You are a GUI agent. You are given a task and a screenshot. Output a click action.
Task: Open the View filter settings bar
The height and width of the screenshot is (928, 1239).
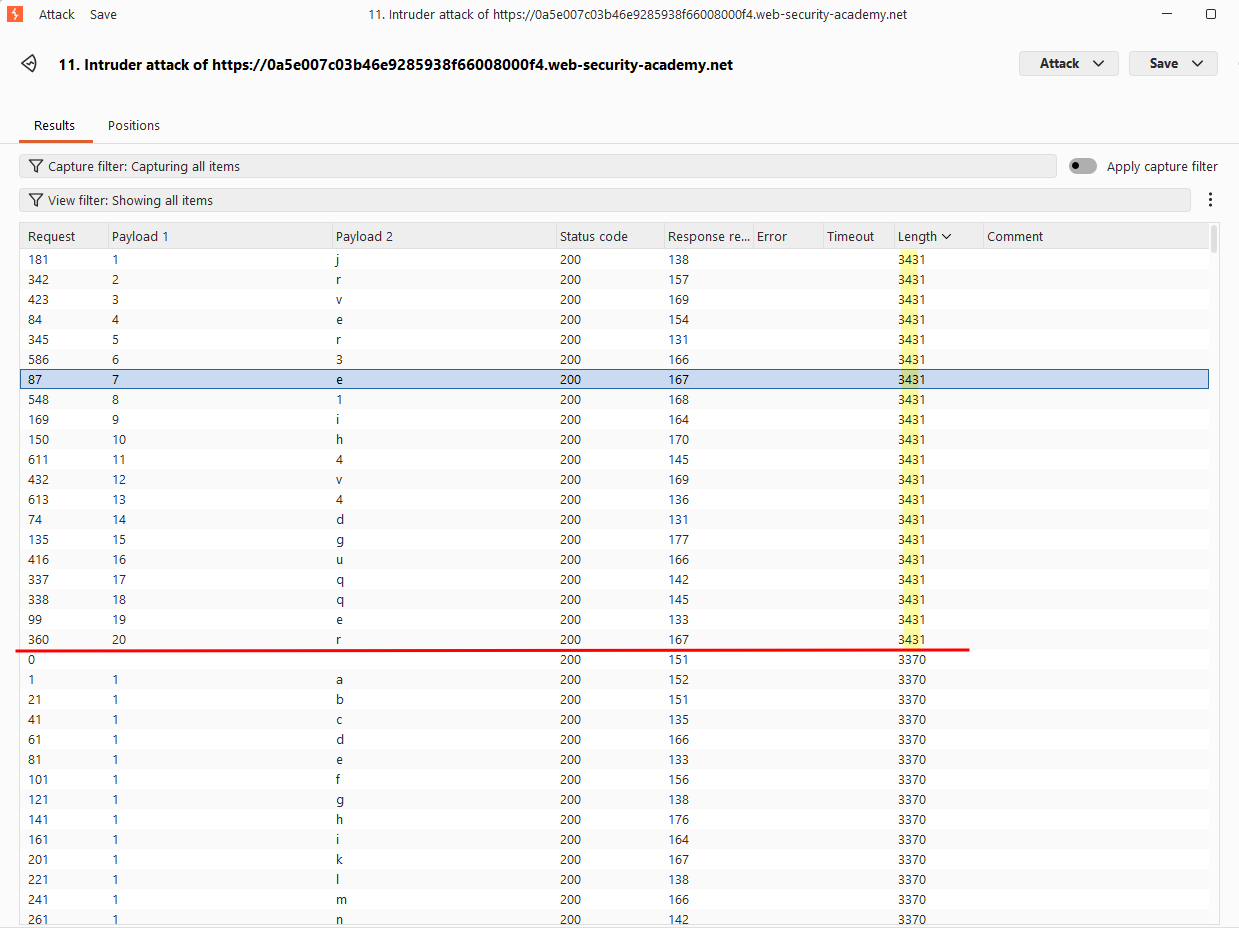pos(605,200)
